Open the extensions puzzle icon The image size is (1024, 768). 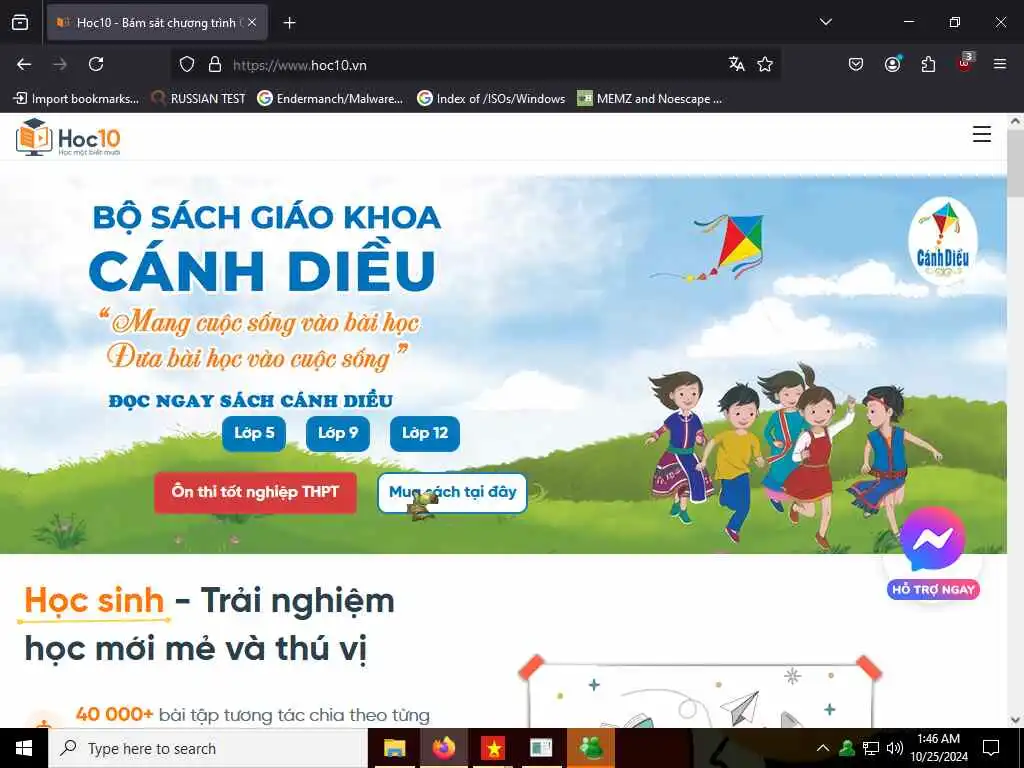(928, 64)
